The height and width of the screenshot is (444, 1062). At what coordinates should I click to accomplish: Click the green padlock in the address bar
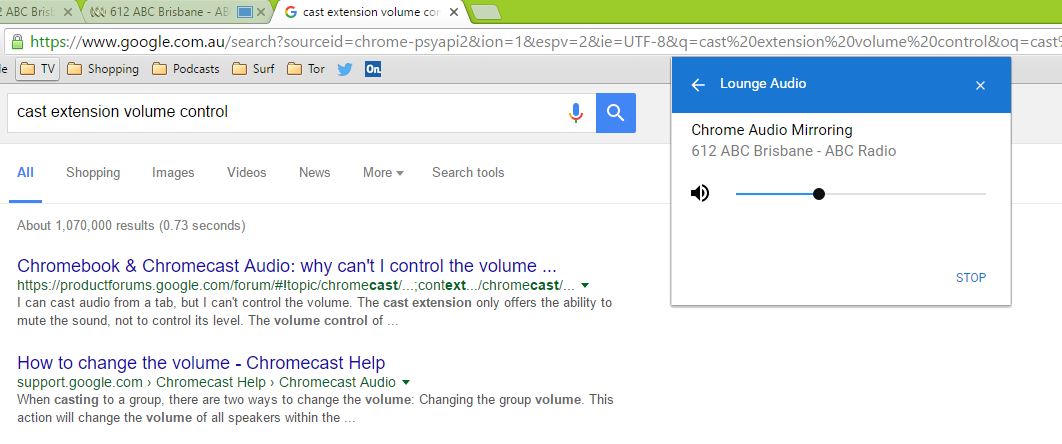click(x=18, y=41)
